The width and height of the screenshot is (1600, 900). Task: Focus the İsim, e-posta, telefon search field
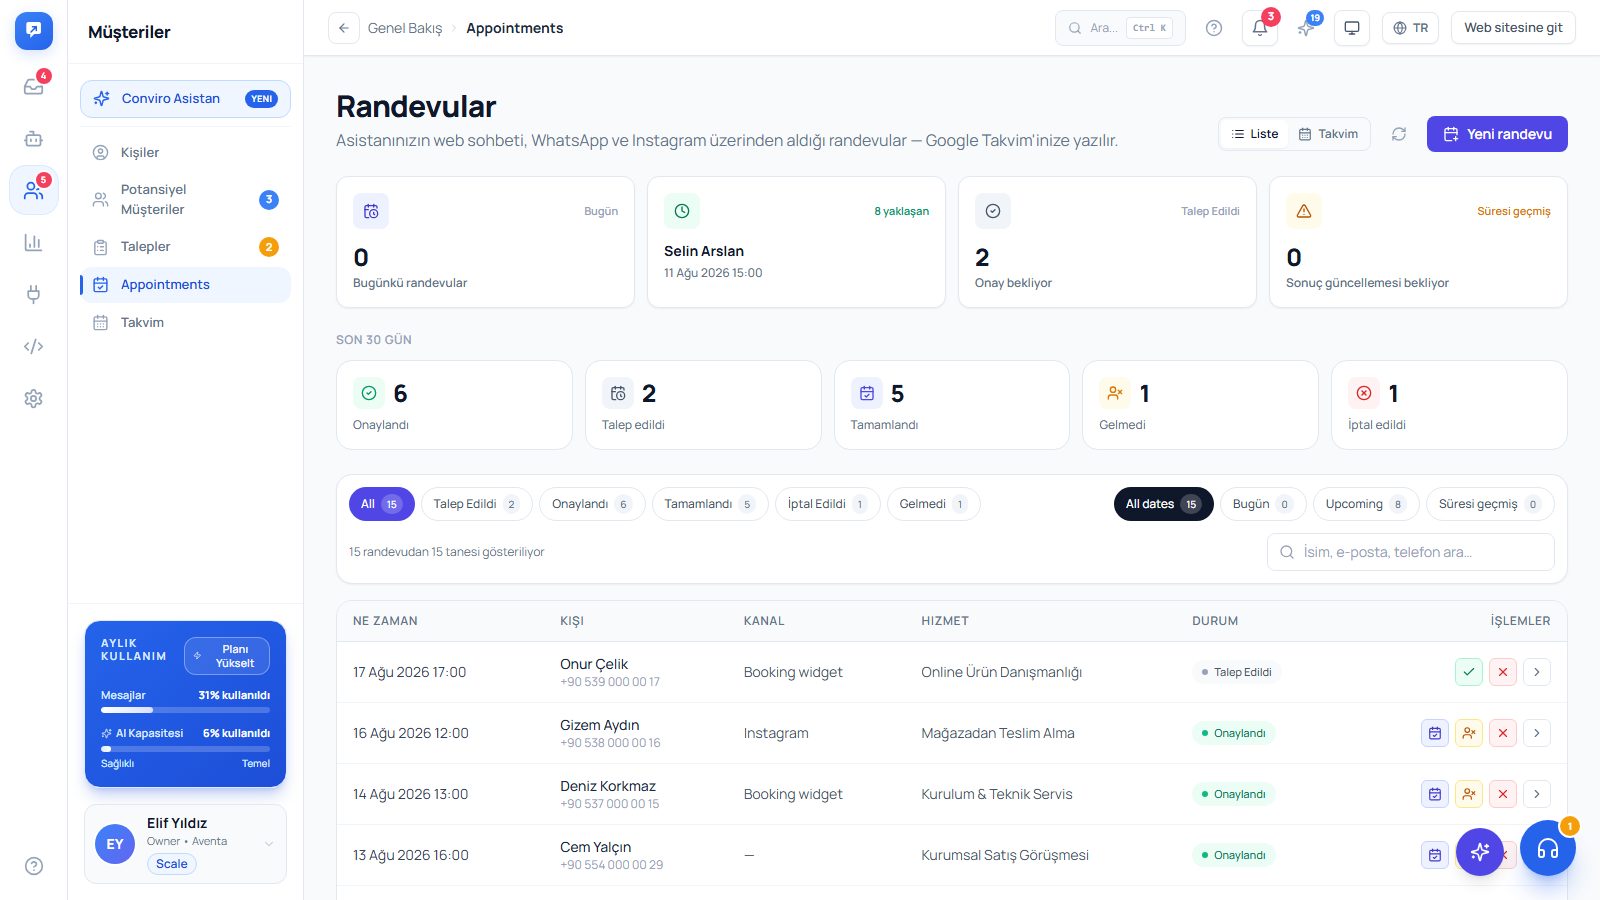[1411, 552]
